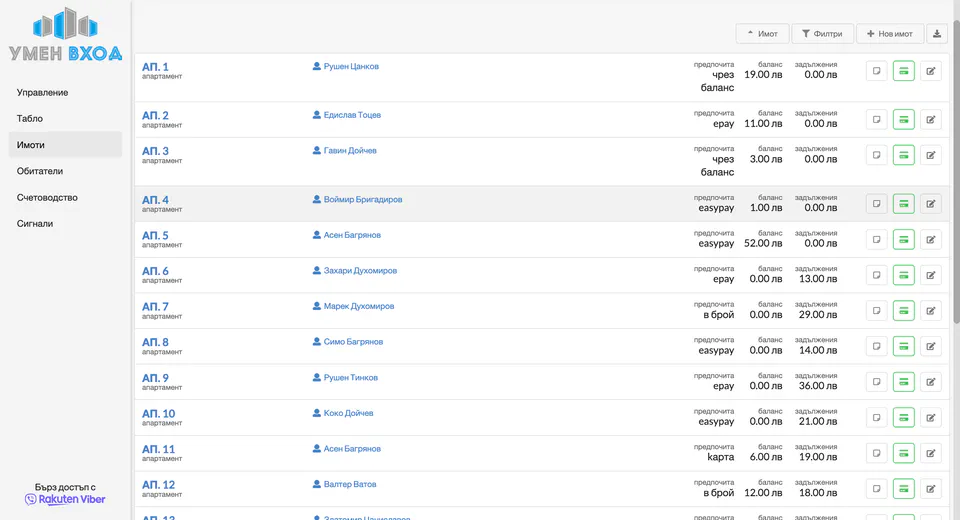Open the Обитатели sidebar section

40,171
